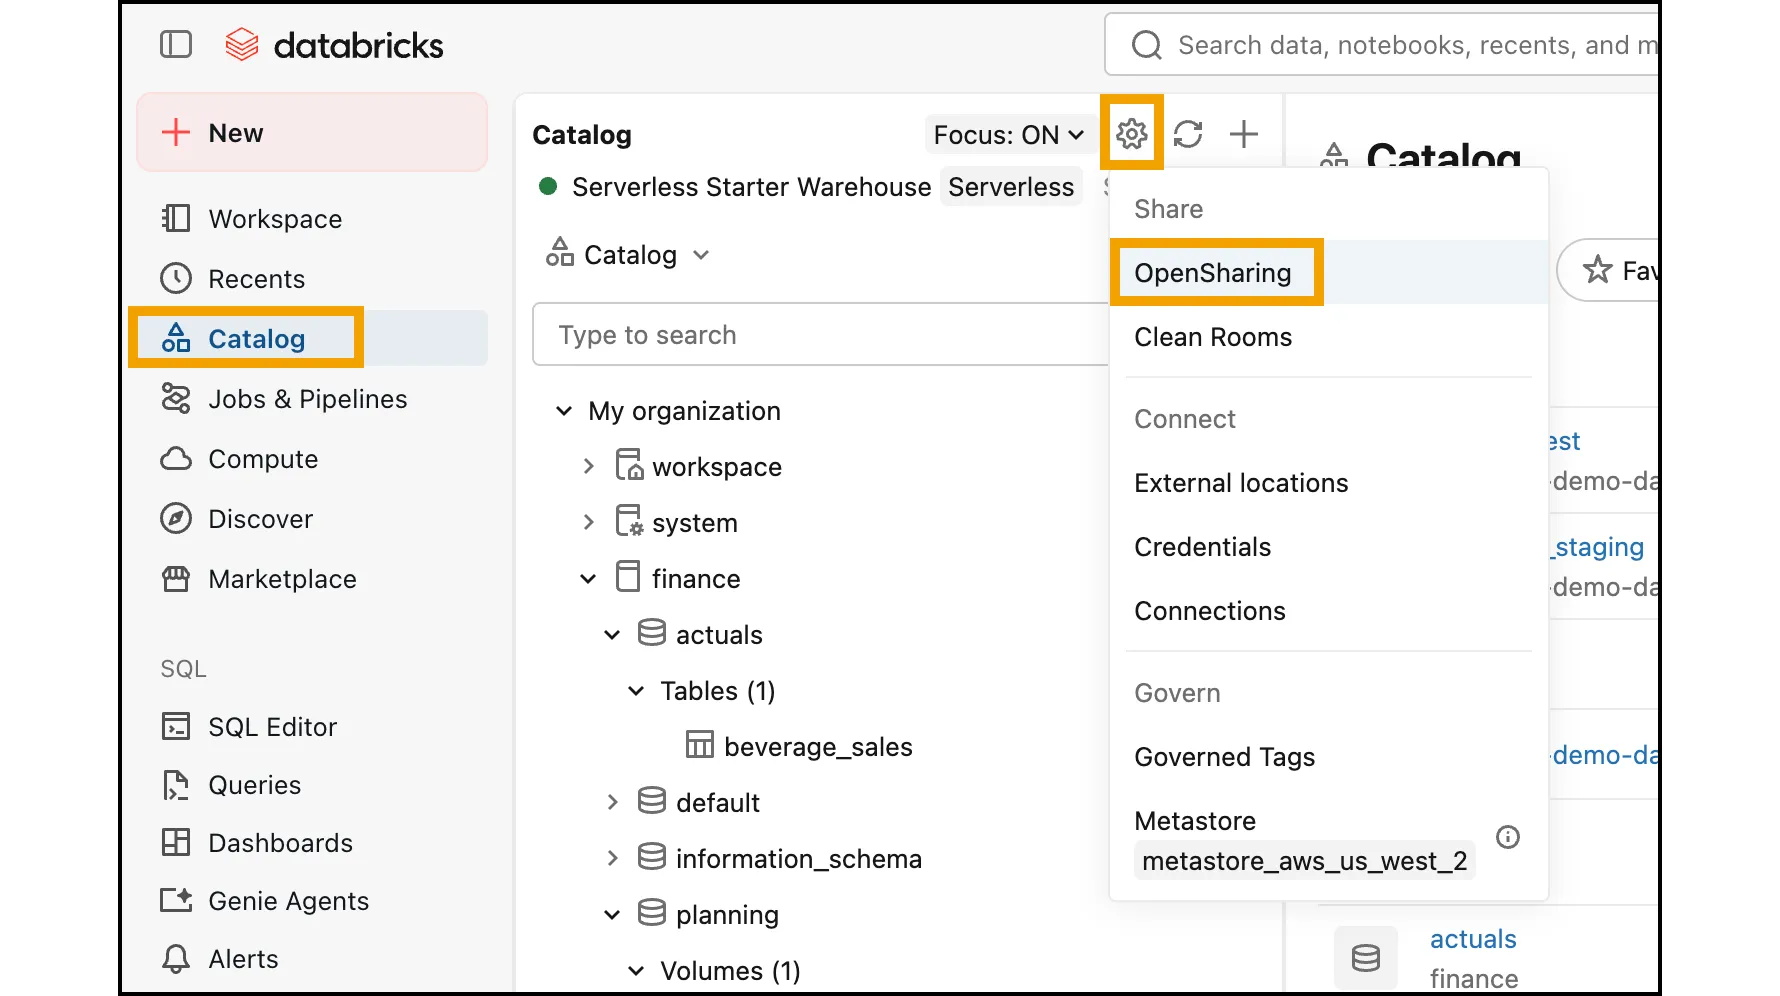Screen dimensions: 1780x996
Task: Open Compute in the sidebar
Action: pos(312,459)
